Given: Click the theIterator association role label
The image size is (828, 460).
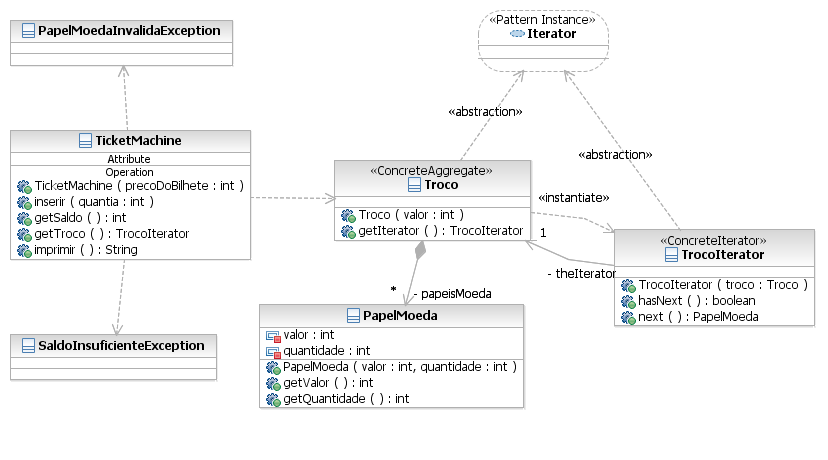Looking at the screenshot, I should (x=581, y=273).
